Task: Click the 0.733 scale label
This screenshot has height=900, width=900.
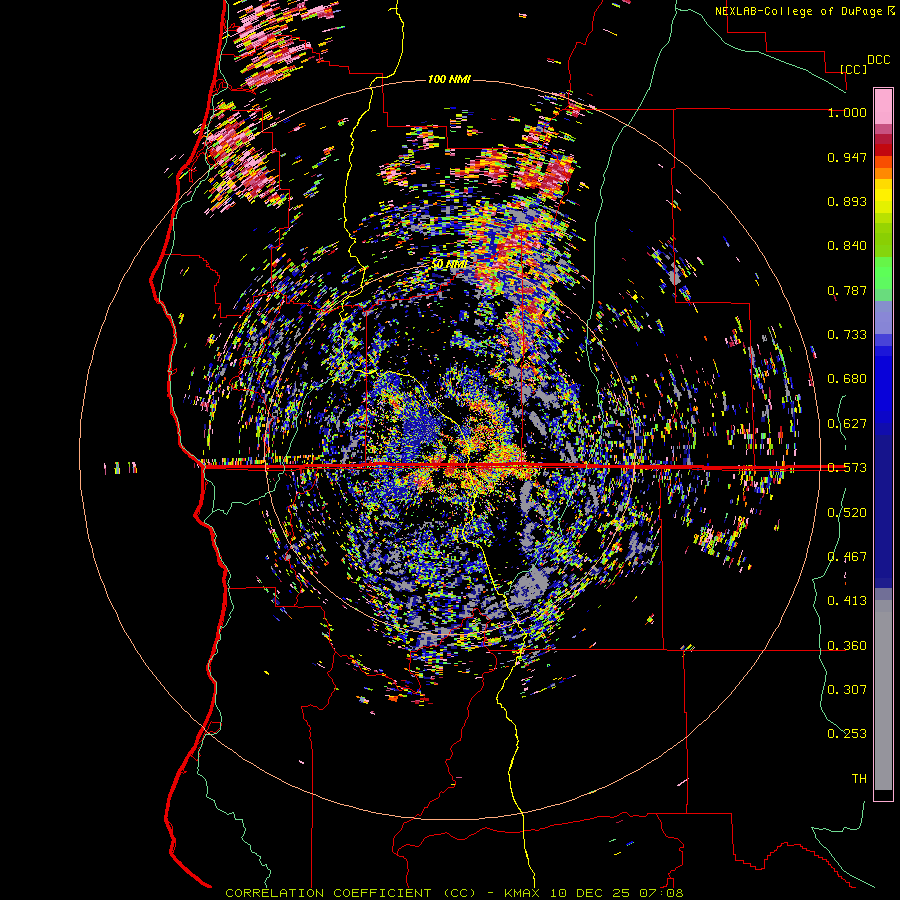Action: pos(847,335)
